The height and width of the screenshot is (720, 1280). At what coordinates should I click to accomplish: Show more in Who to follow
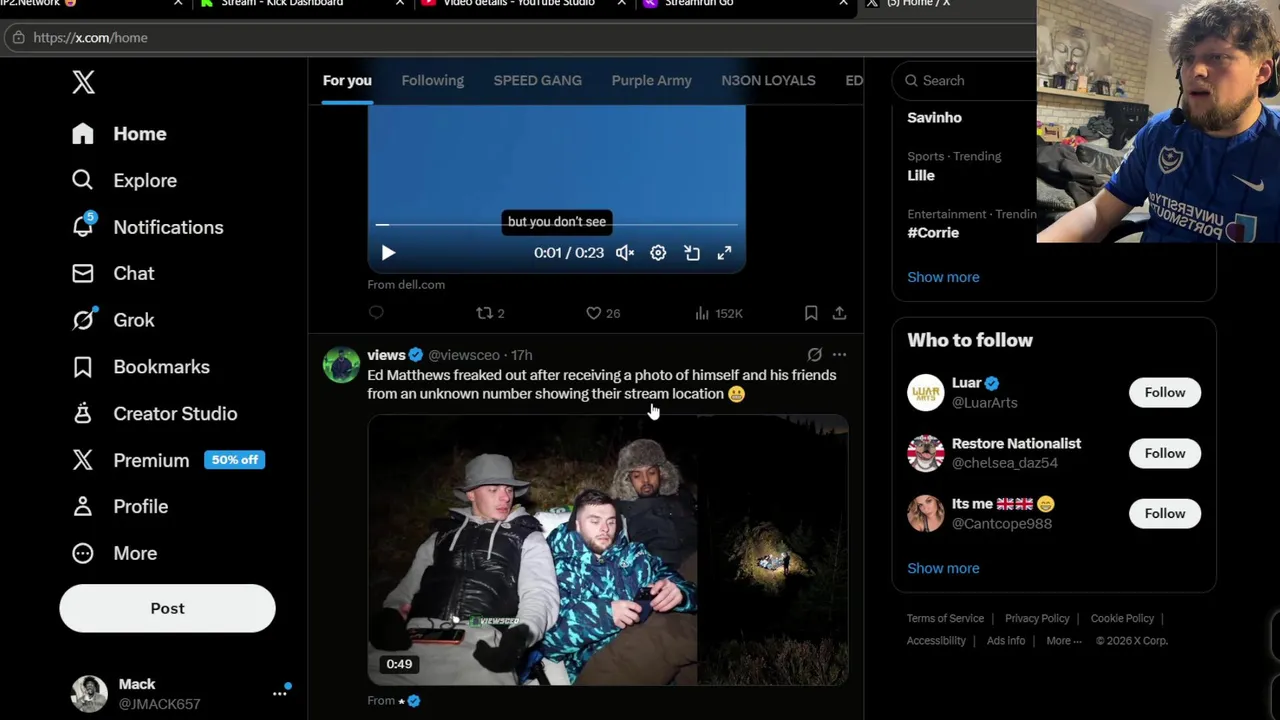point(943,568)
